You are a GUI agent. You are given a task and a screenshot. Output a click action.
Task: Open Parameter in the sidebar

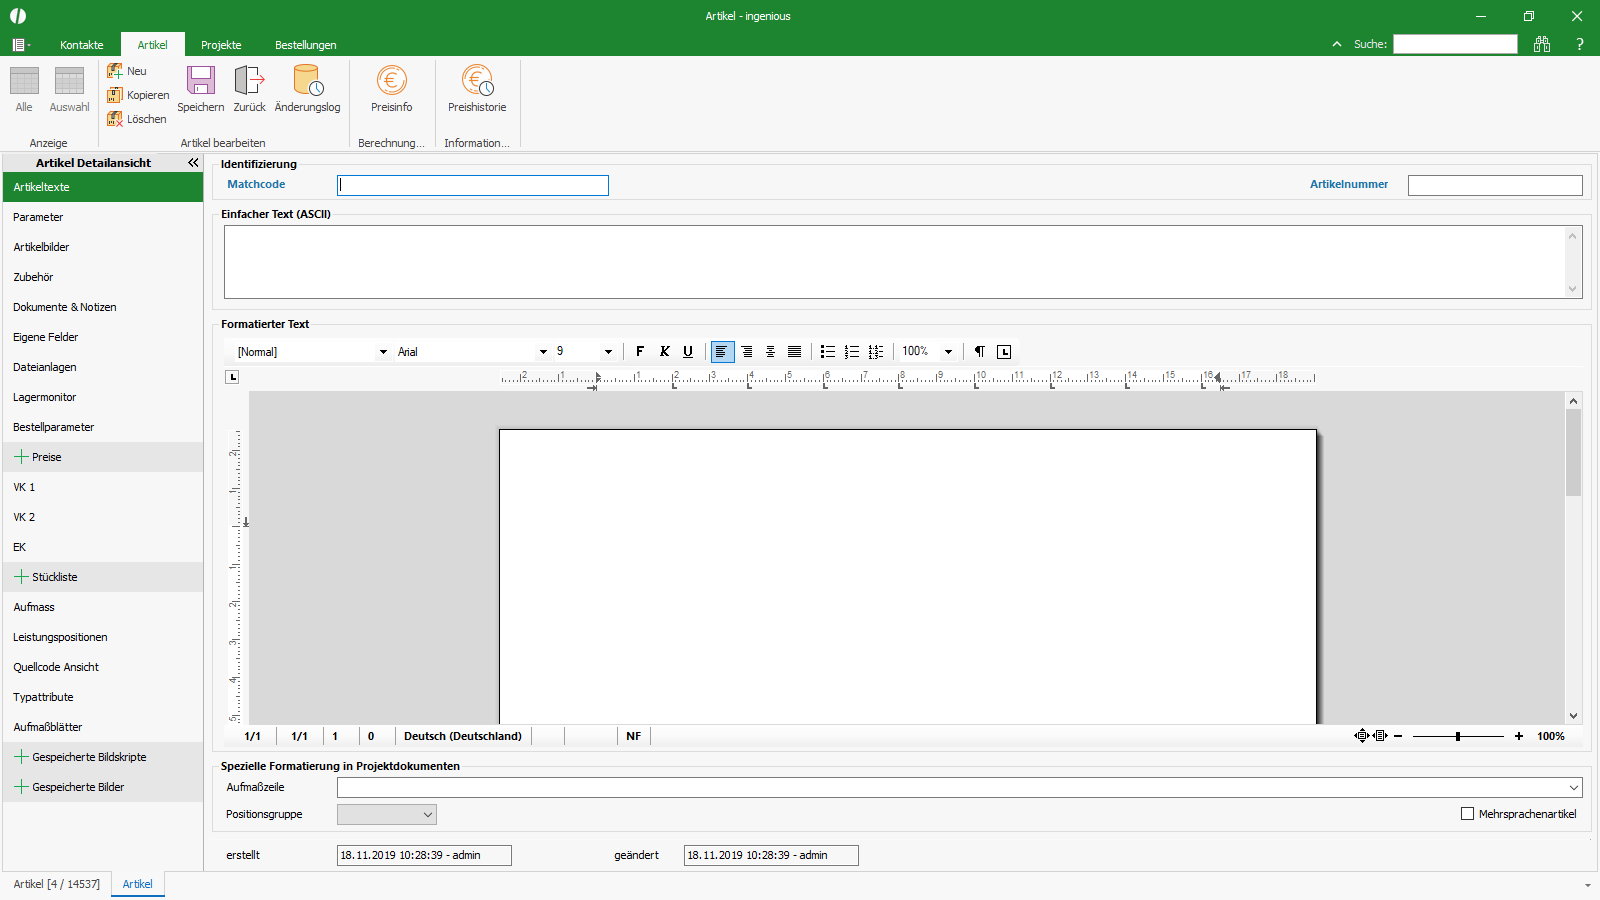coord(102,217)
